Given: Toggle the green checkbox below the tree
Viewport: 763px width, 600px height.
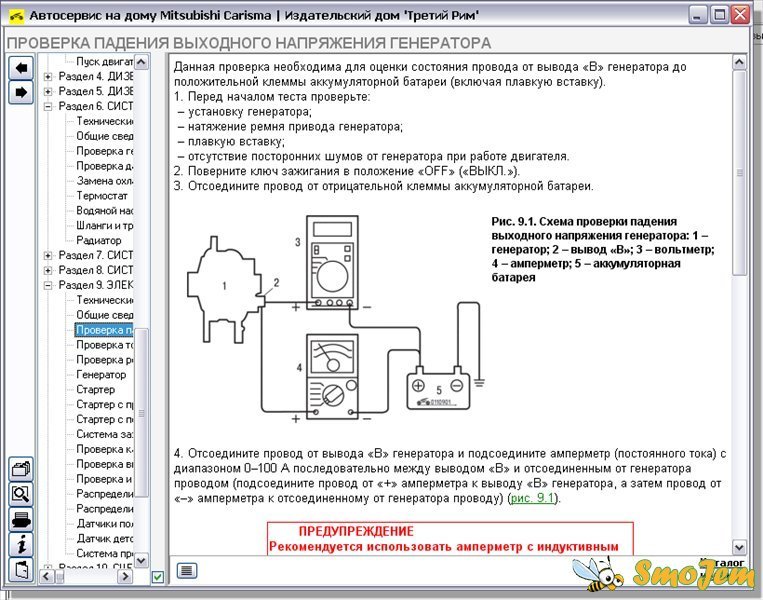Looking at the screenshot, I should pyautogui.click(x=158, y=577).
